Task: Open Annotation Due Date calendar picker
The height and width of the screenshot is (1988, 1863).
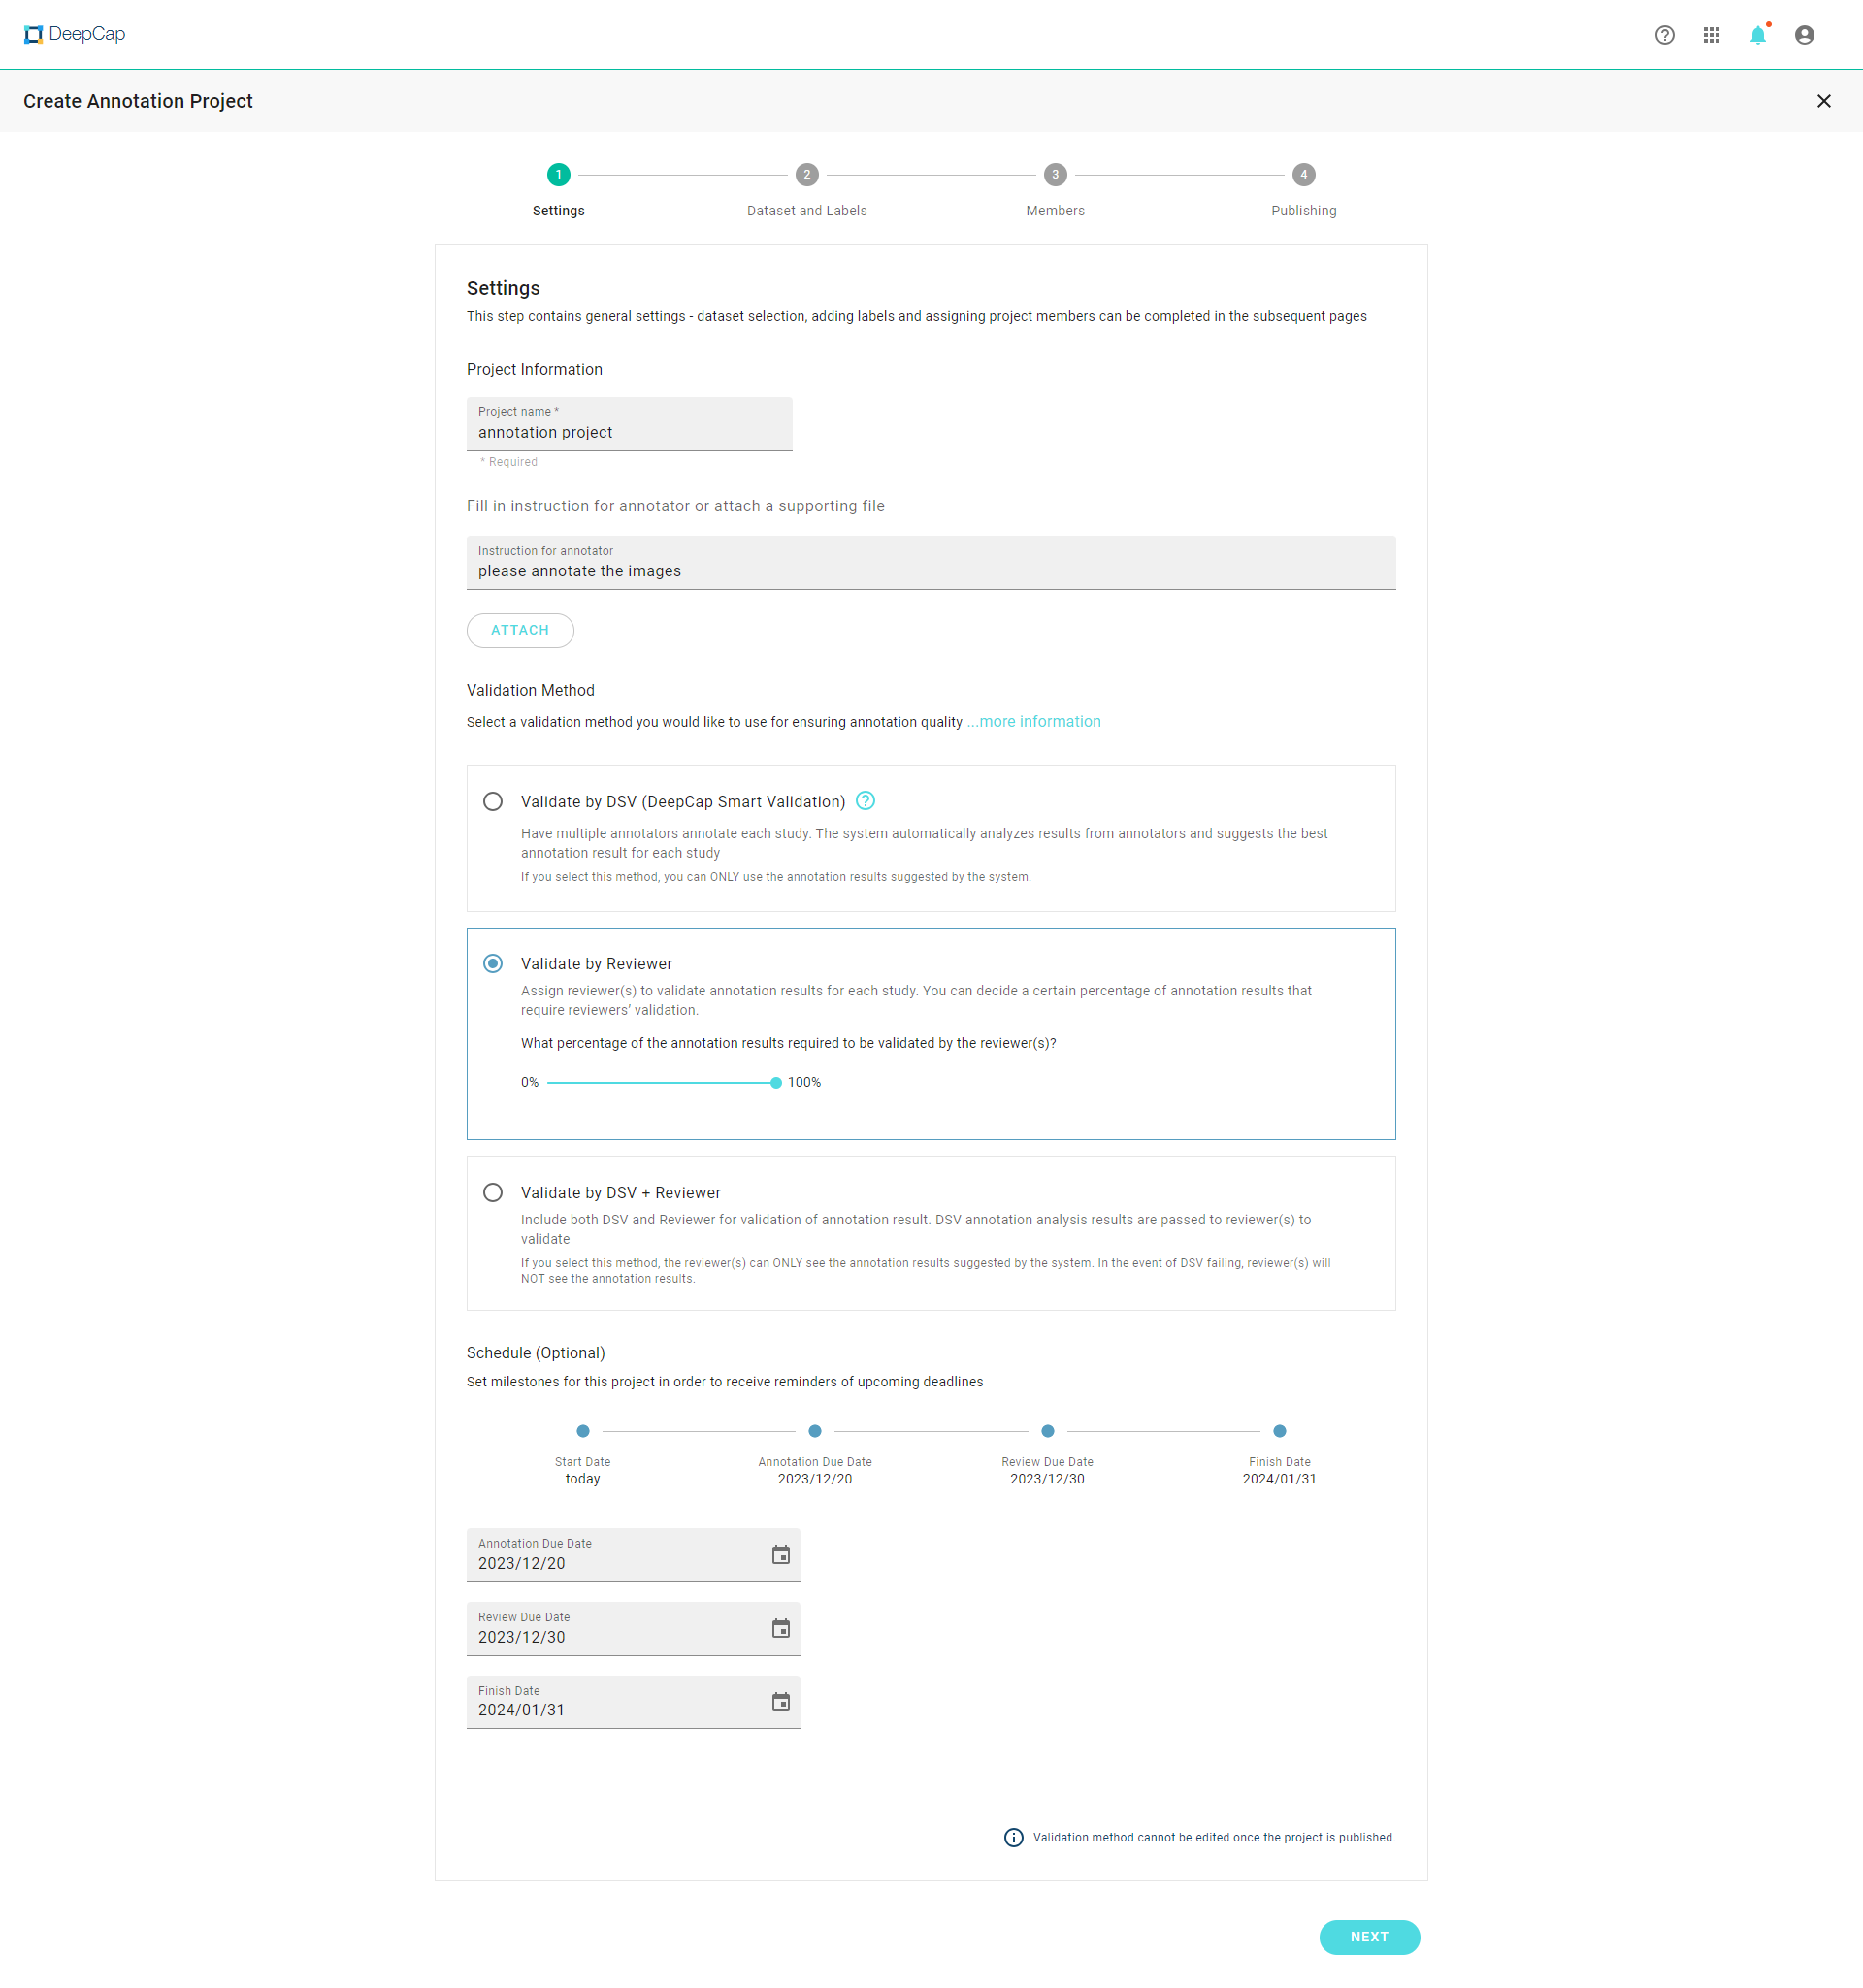Action: tap(781, 1555)
